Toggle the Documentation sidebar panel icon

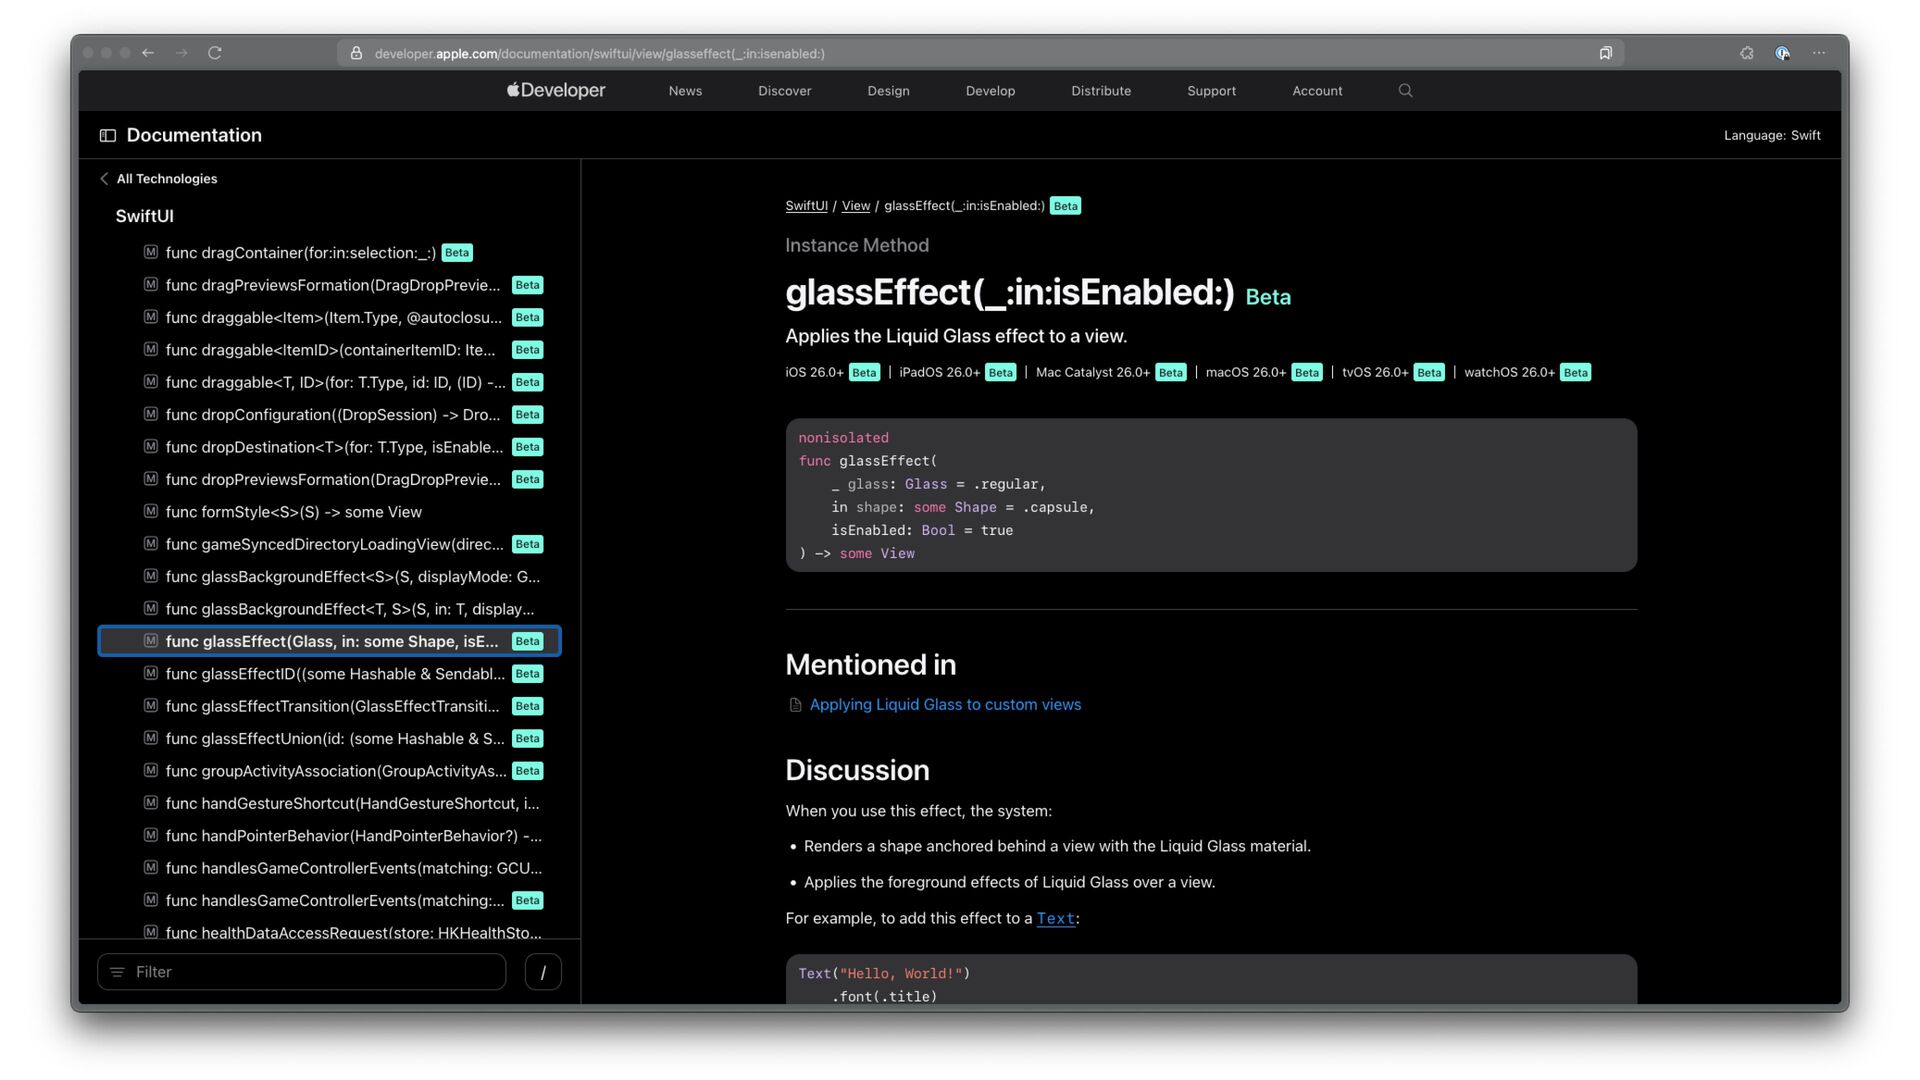click(108, 135)
